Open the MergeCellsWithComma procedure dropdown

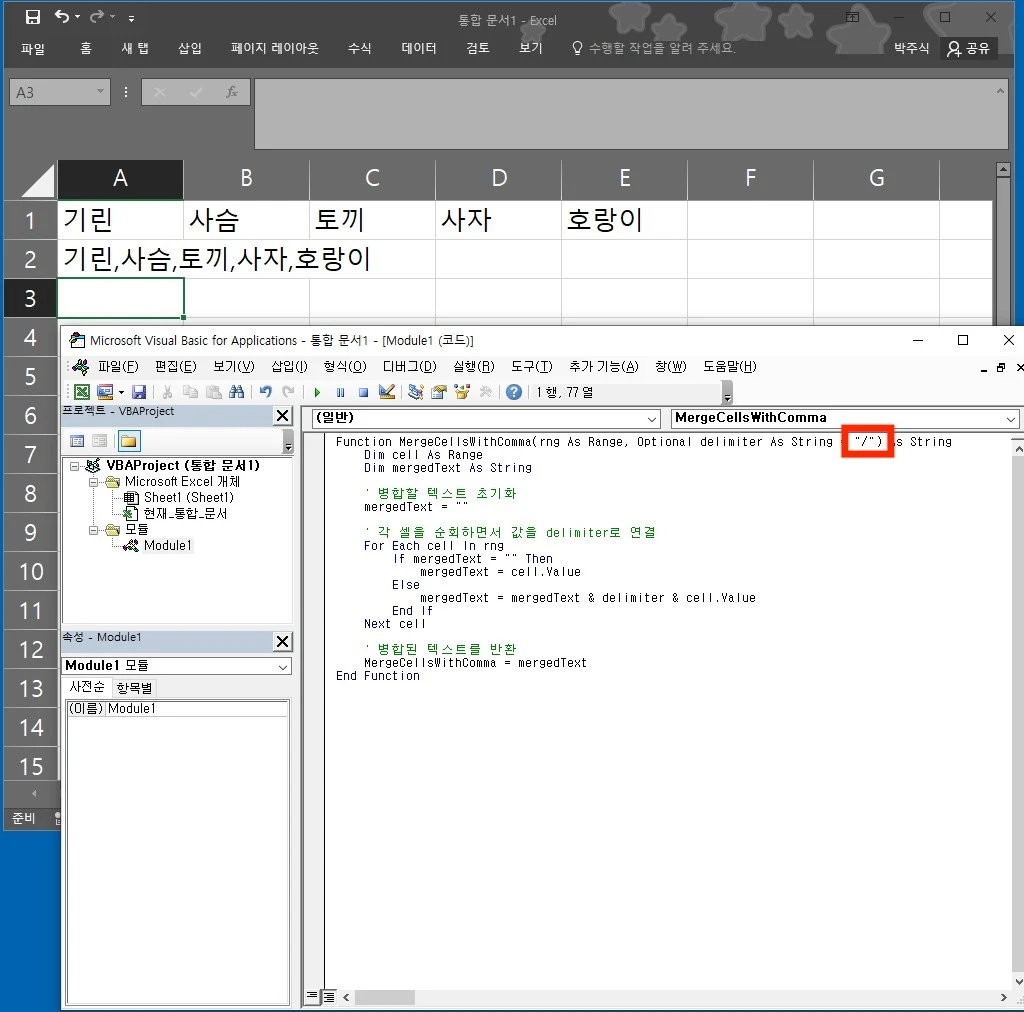coord(1010,419)
